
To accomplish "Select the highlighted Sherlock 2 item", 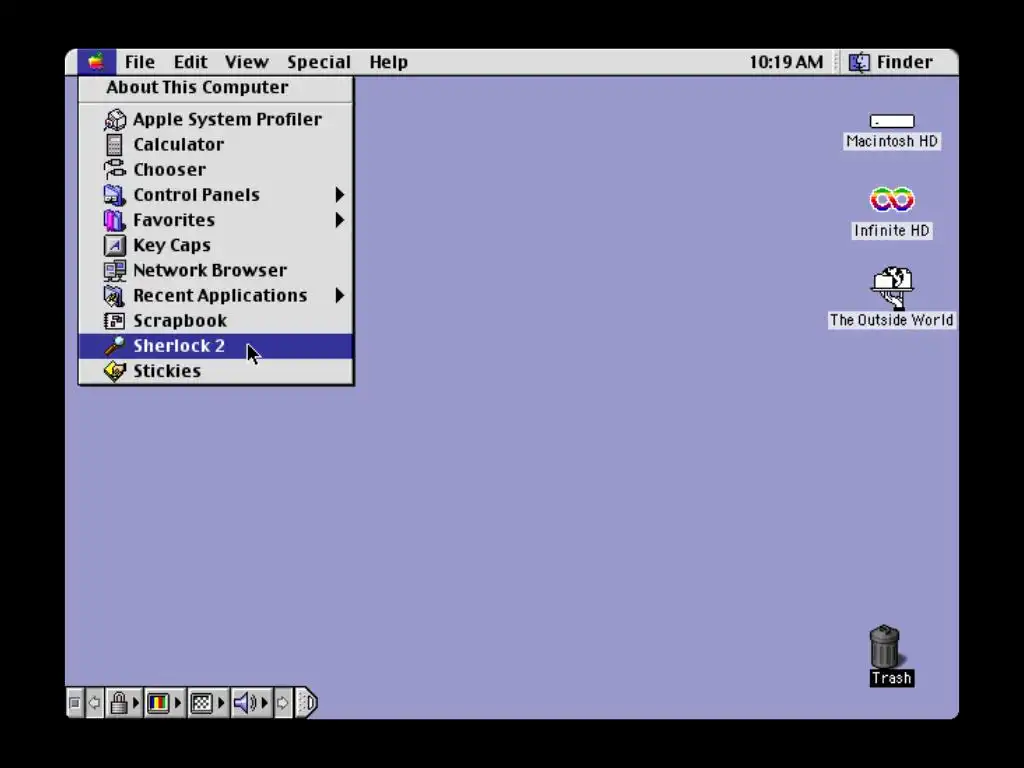I will (x=216, y=346).
